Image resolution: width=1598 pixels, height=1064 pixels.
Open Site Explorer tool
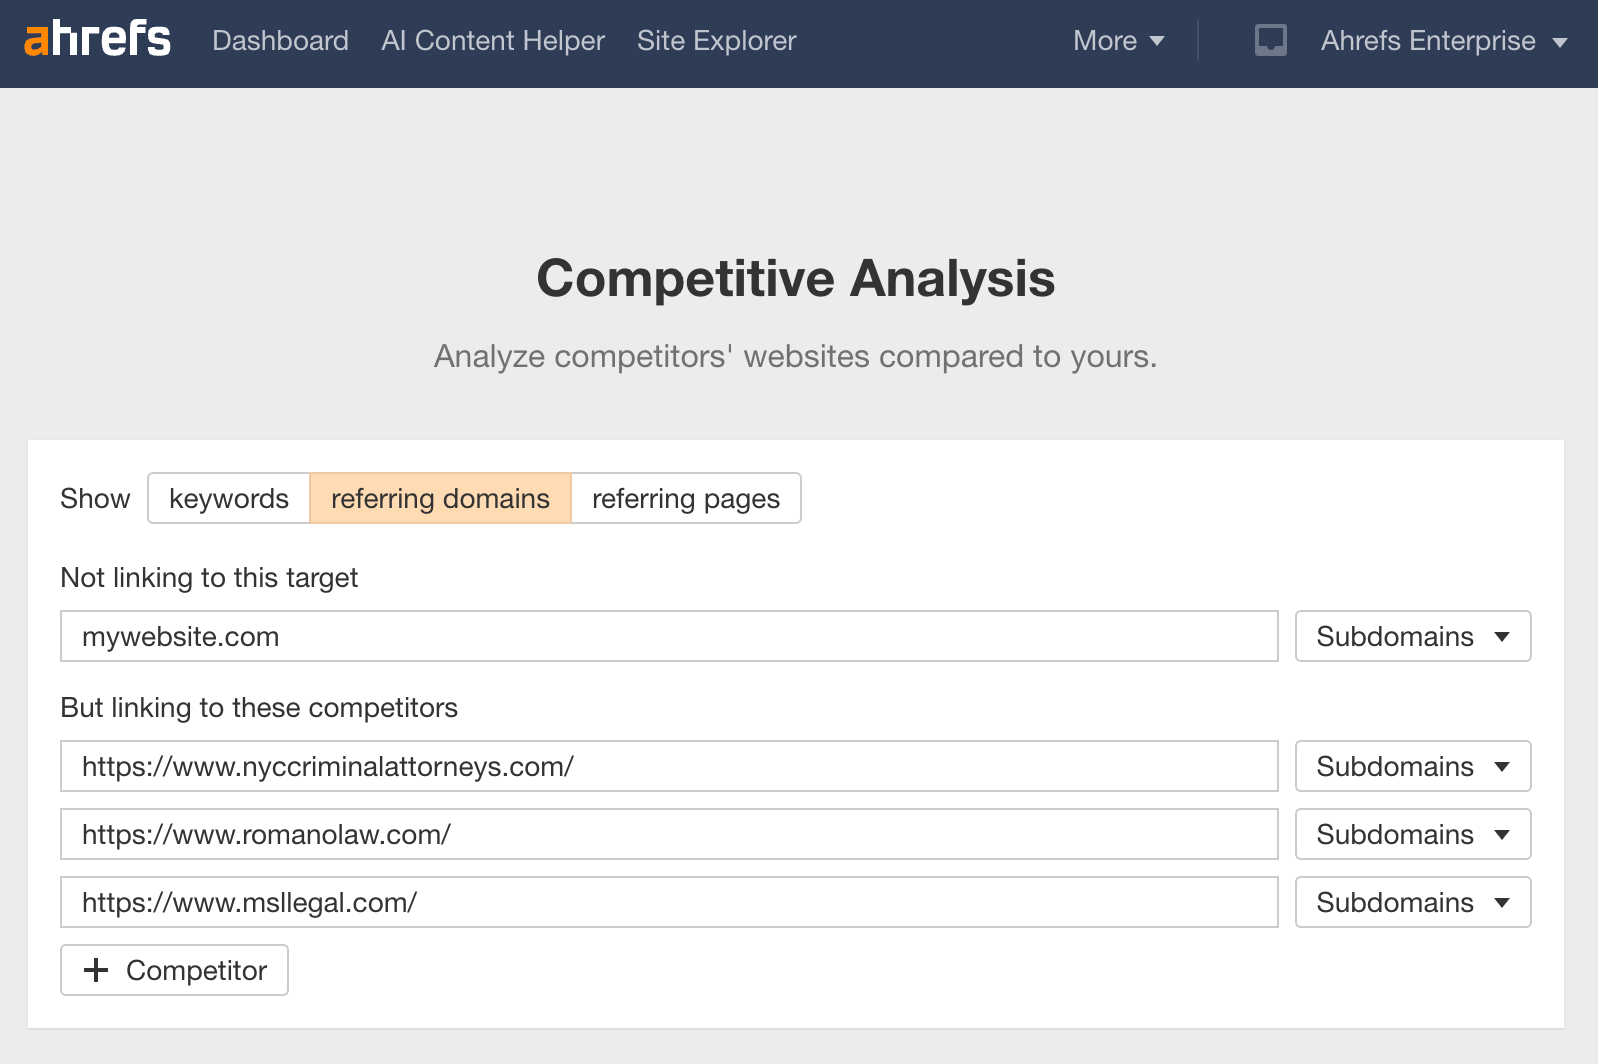[x=716, y=40]
